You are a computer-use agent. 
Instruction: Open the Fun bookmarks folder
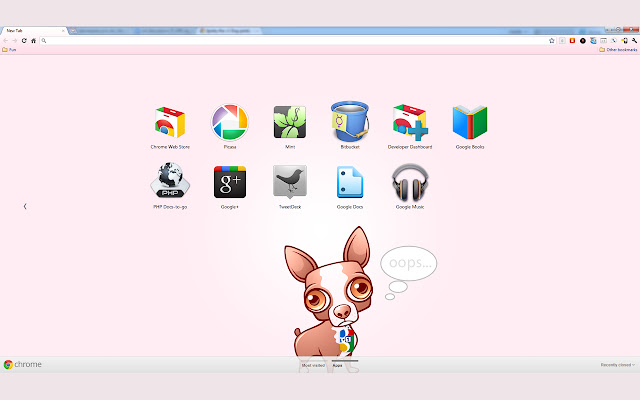(x=9, y=50)
